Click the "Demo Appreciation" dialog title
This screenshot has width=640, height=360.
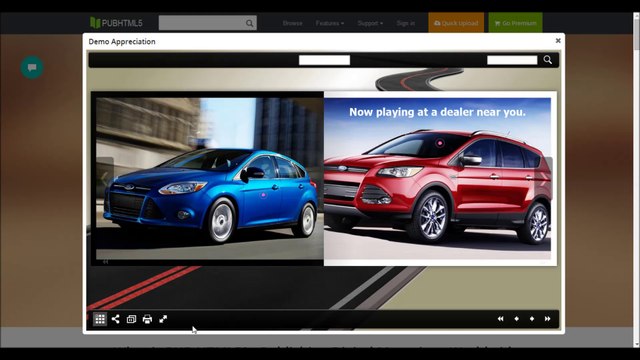122,41
